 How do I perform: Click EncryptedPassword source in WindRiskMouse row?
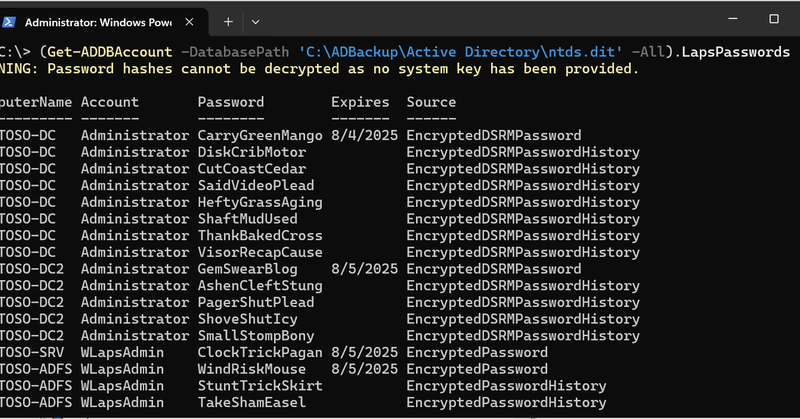point(477,369)
